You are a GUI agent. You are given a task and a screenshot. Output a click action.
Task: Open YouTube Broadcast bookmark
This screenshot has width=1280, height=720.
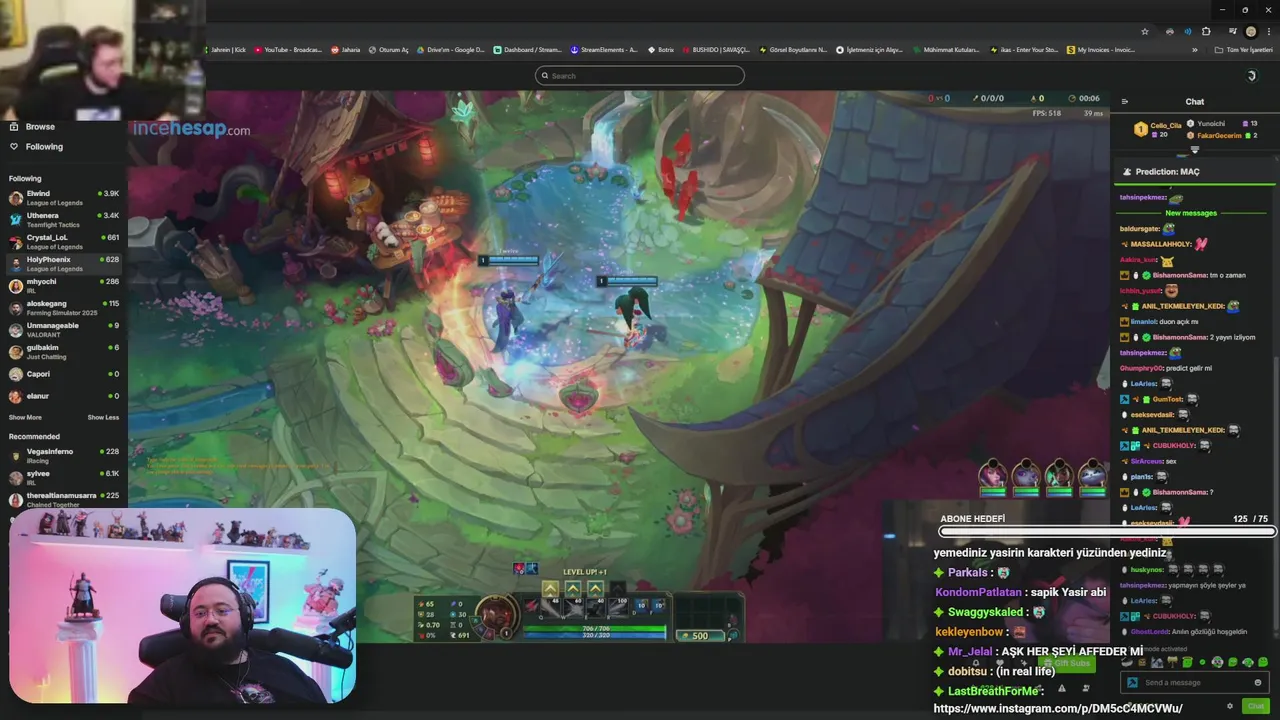tap(288, 50)
